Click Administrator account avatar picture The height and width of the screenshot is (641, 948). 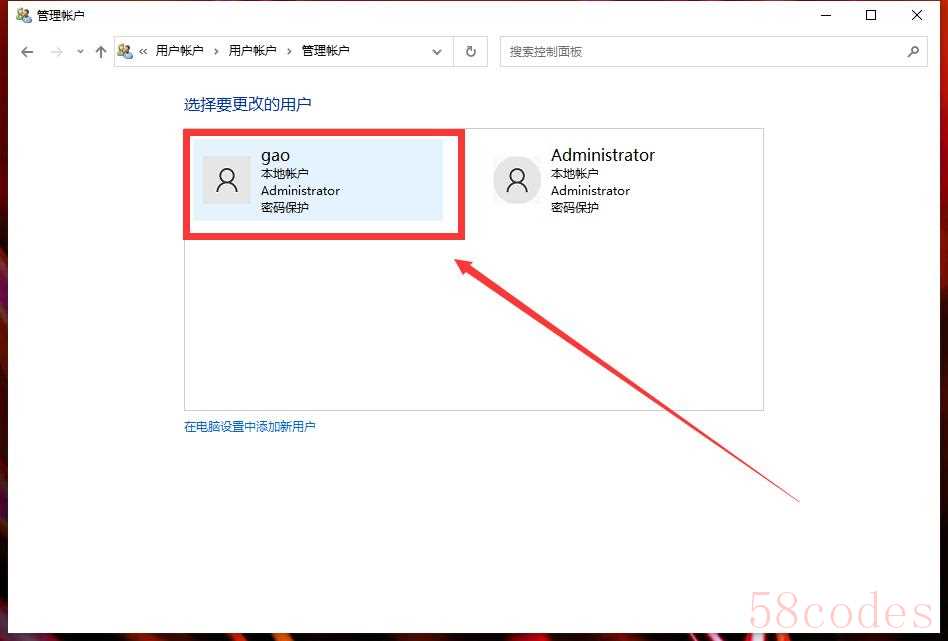(x=517, y=180)
